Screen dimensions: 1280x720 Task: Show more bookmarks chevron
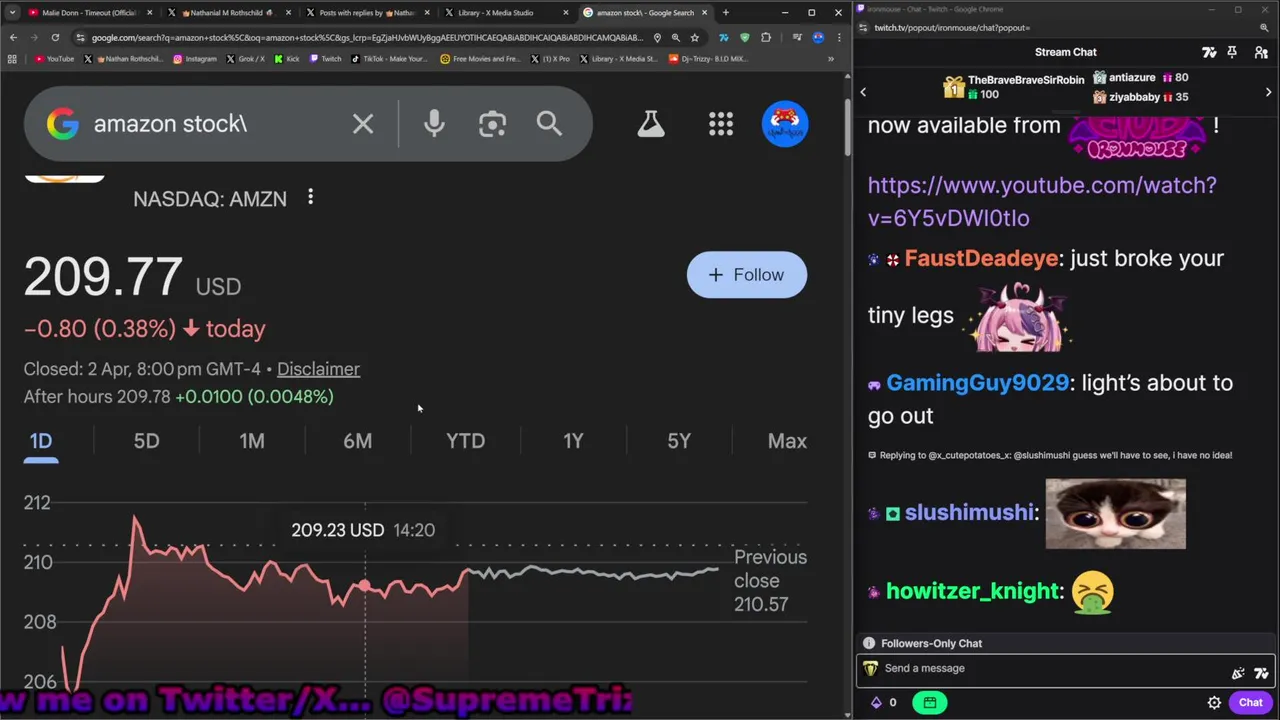point(830,59)
